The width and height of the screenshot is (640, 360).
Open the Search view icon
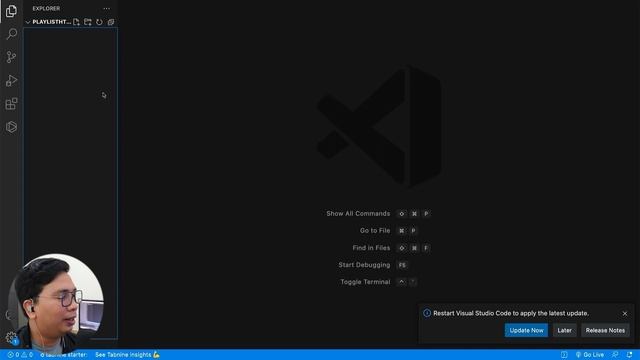pyautogui.click(x=11, y=34)
